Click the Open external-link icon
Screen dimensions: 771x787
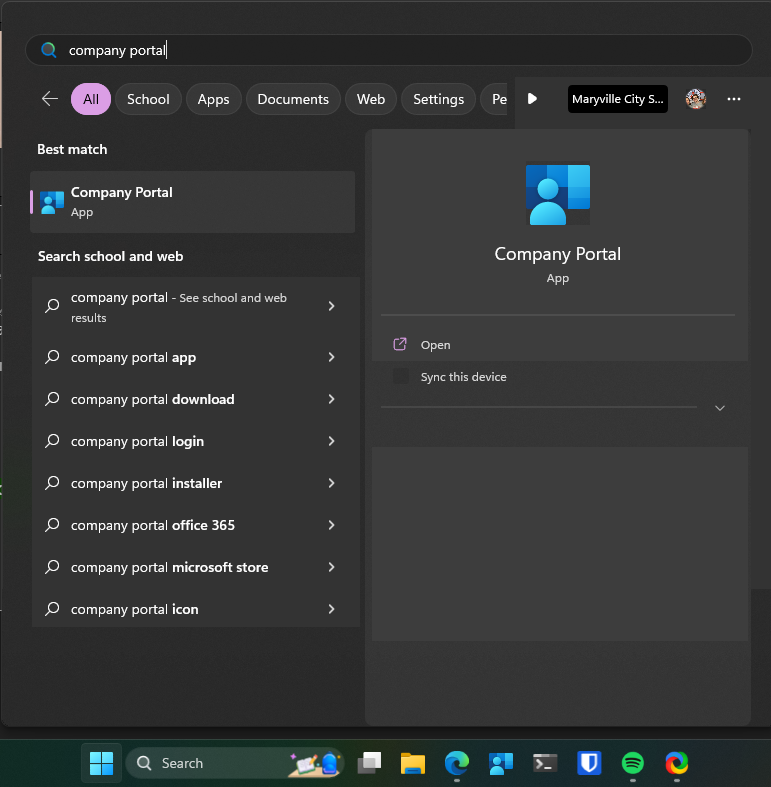[x=400, y=344]
